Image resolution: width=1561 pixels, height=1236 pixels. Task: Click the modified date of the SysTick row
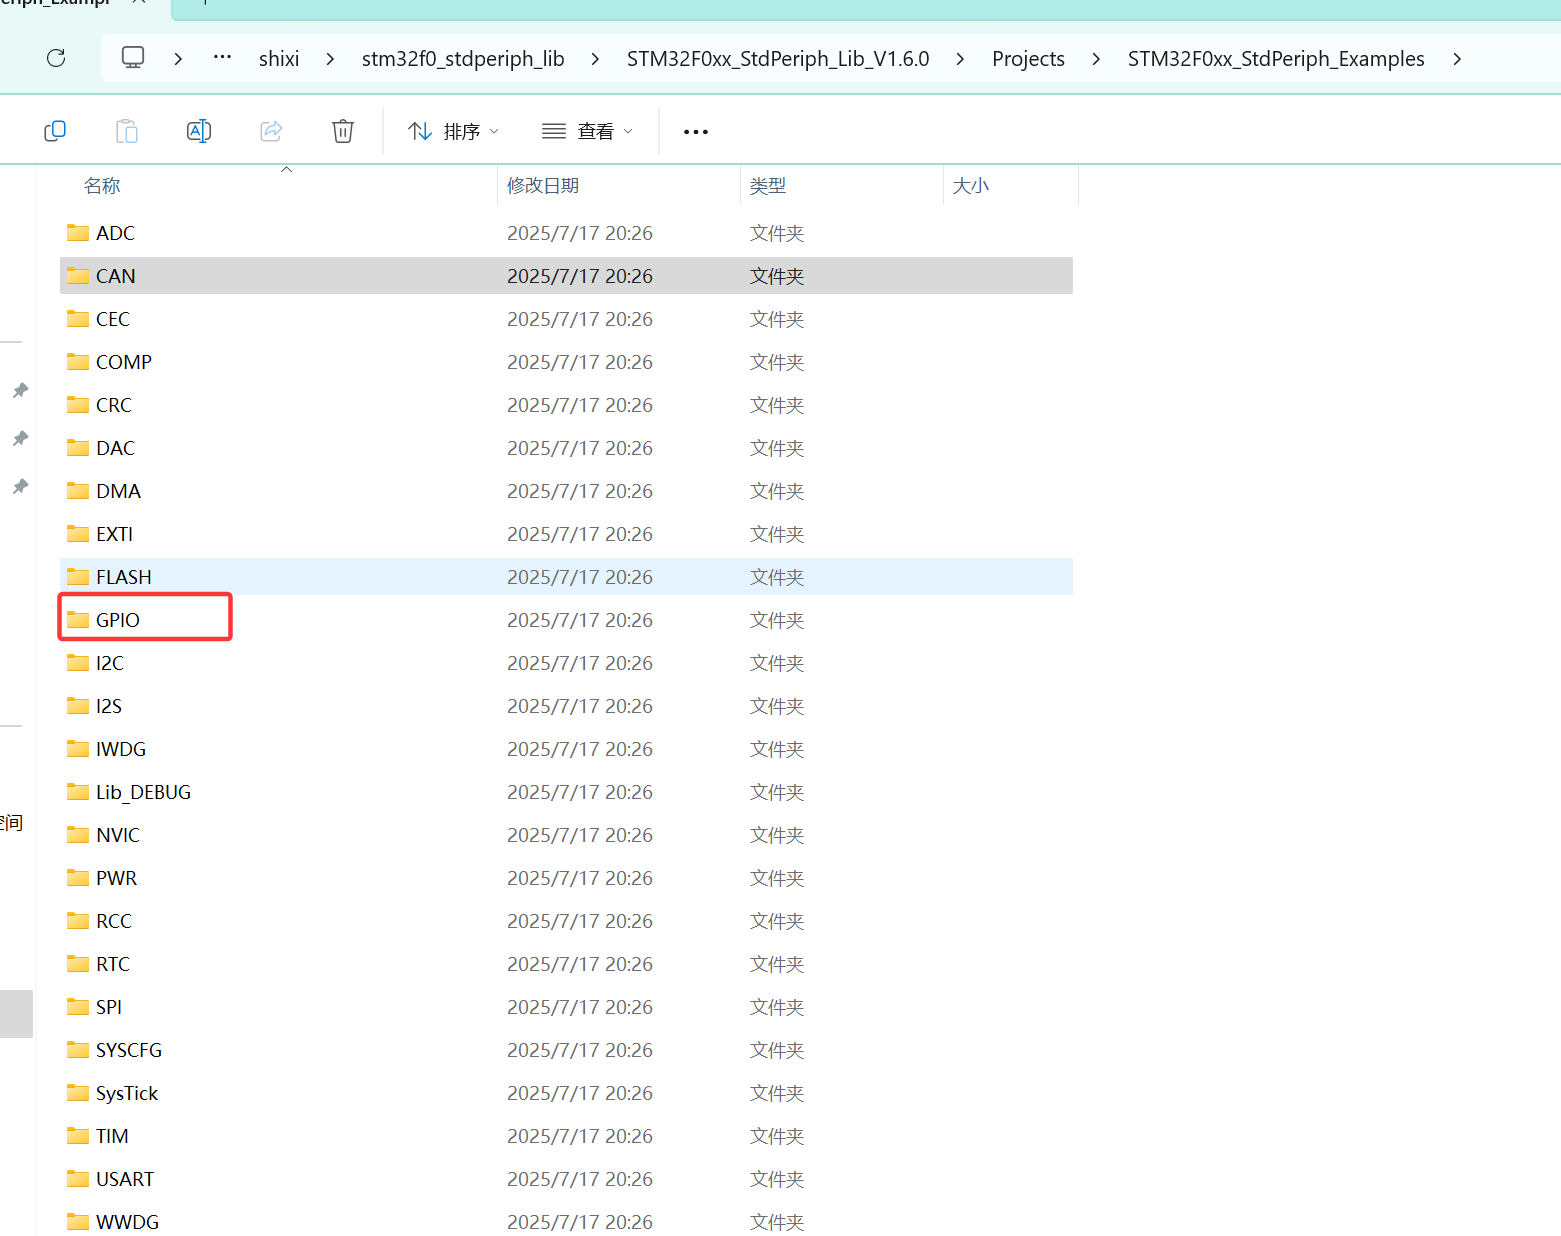pos(580,1093)
